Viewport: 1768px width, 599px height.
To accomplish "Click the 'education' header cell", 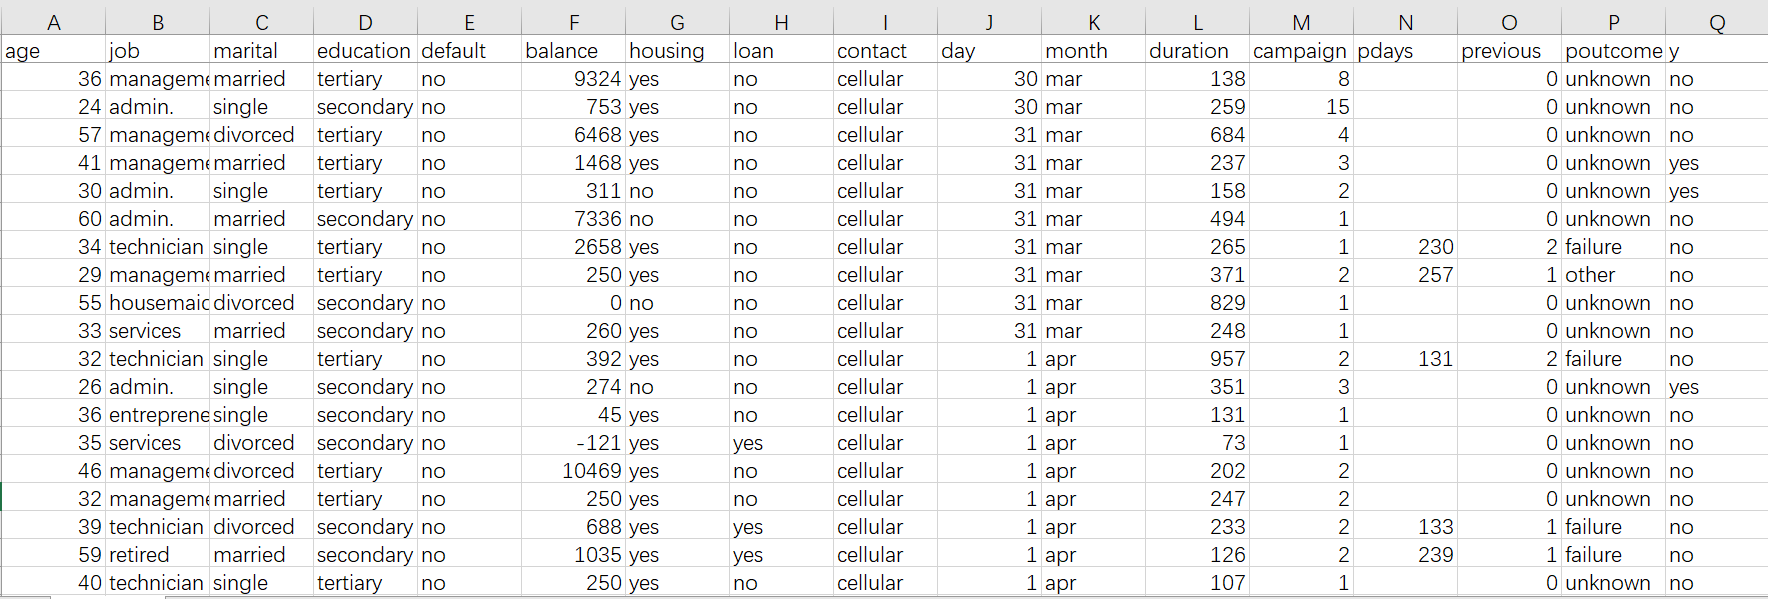I will tap(364, 51).
